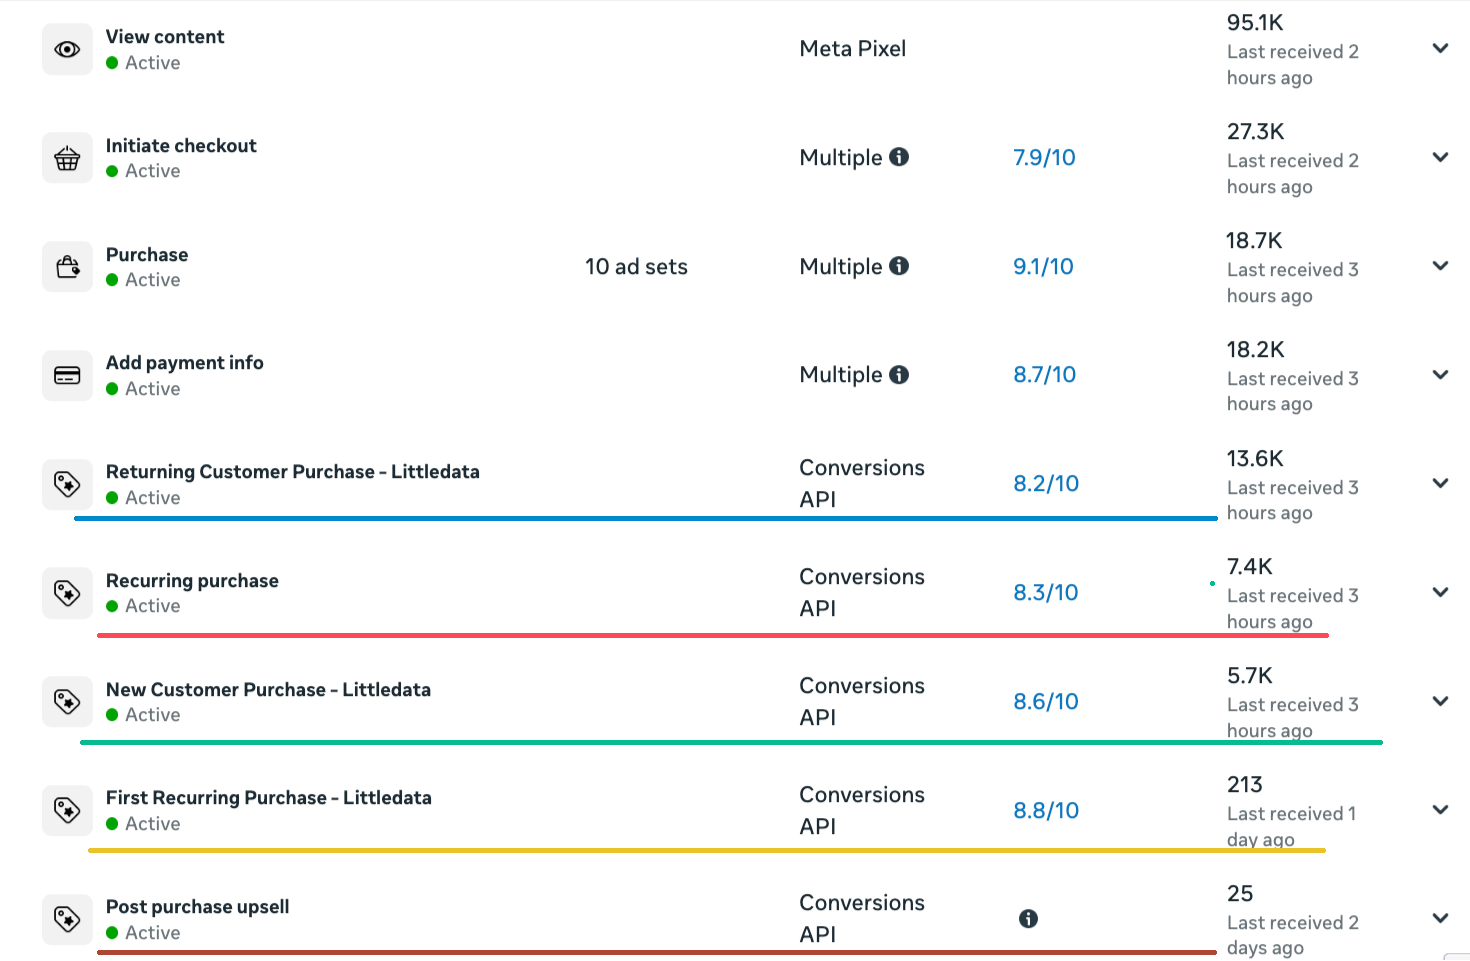This screenshot has height=961, width=1470.
Task: Click the Recurring purchase tag icon
Action: pyautogui.click(x=67, y=593)
